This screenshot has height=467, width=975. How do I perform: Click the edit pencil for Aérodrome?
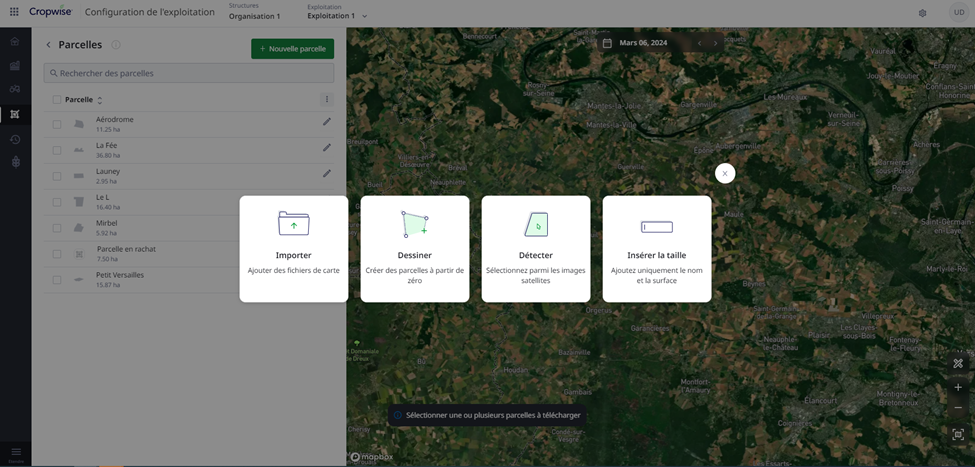point(326,122)
